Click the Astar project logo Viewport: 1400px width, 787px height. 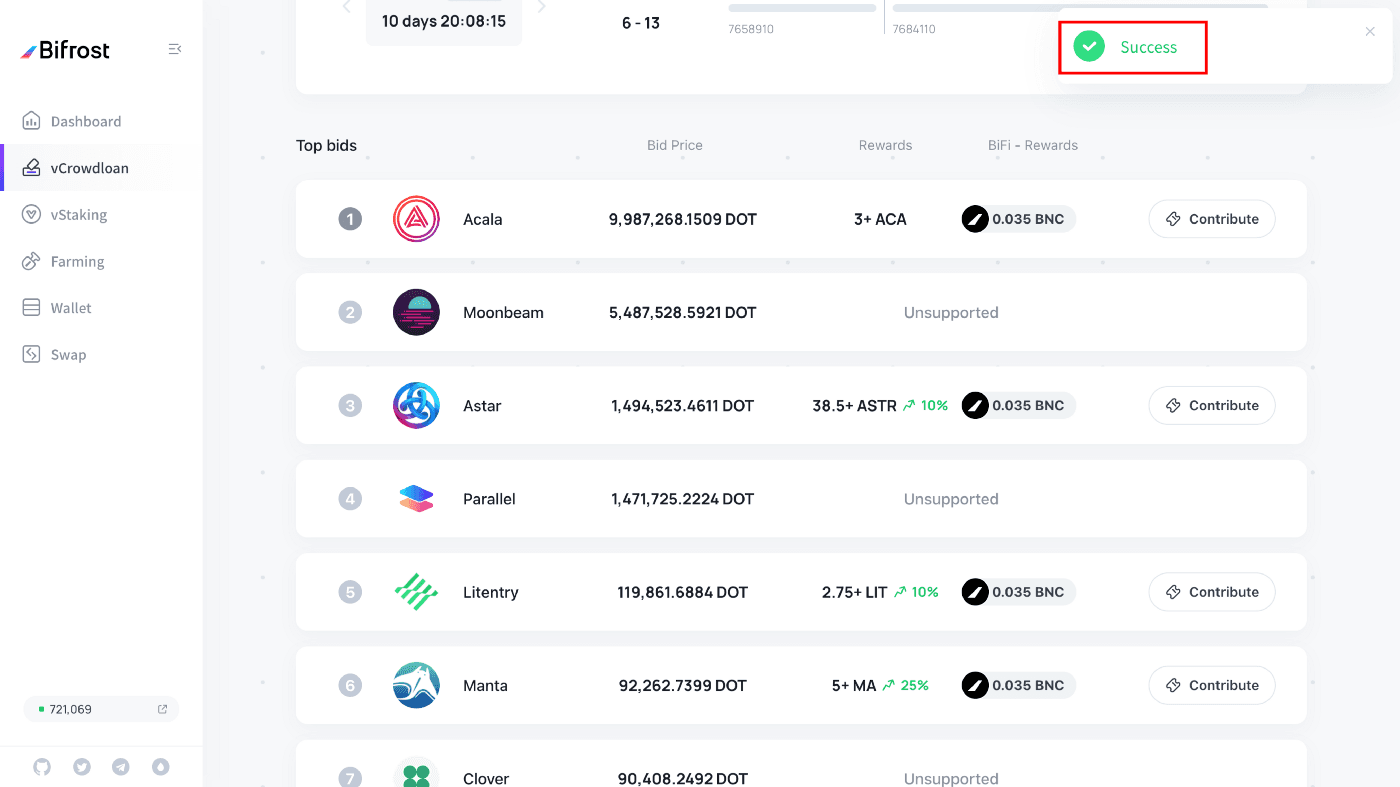tap(416, 405)
